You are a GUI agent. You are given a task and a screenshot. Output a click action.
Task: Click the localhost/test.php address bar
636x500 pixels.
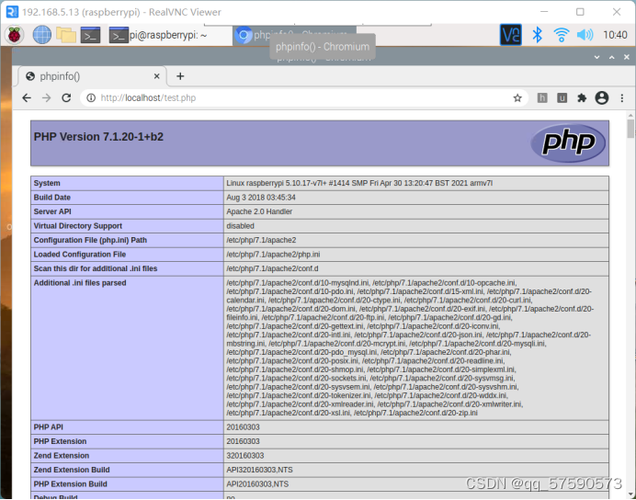304,98
